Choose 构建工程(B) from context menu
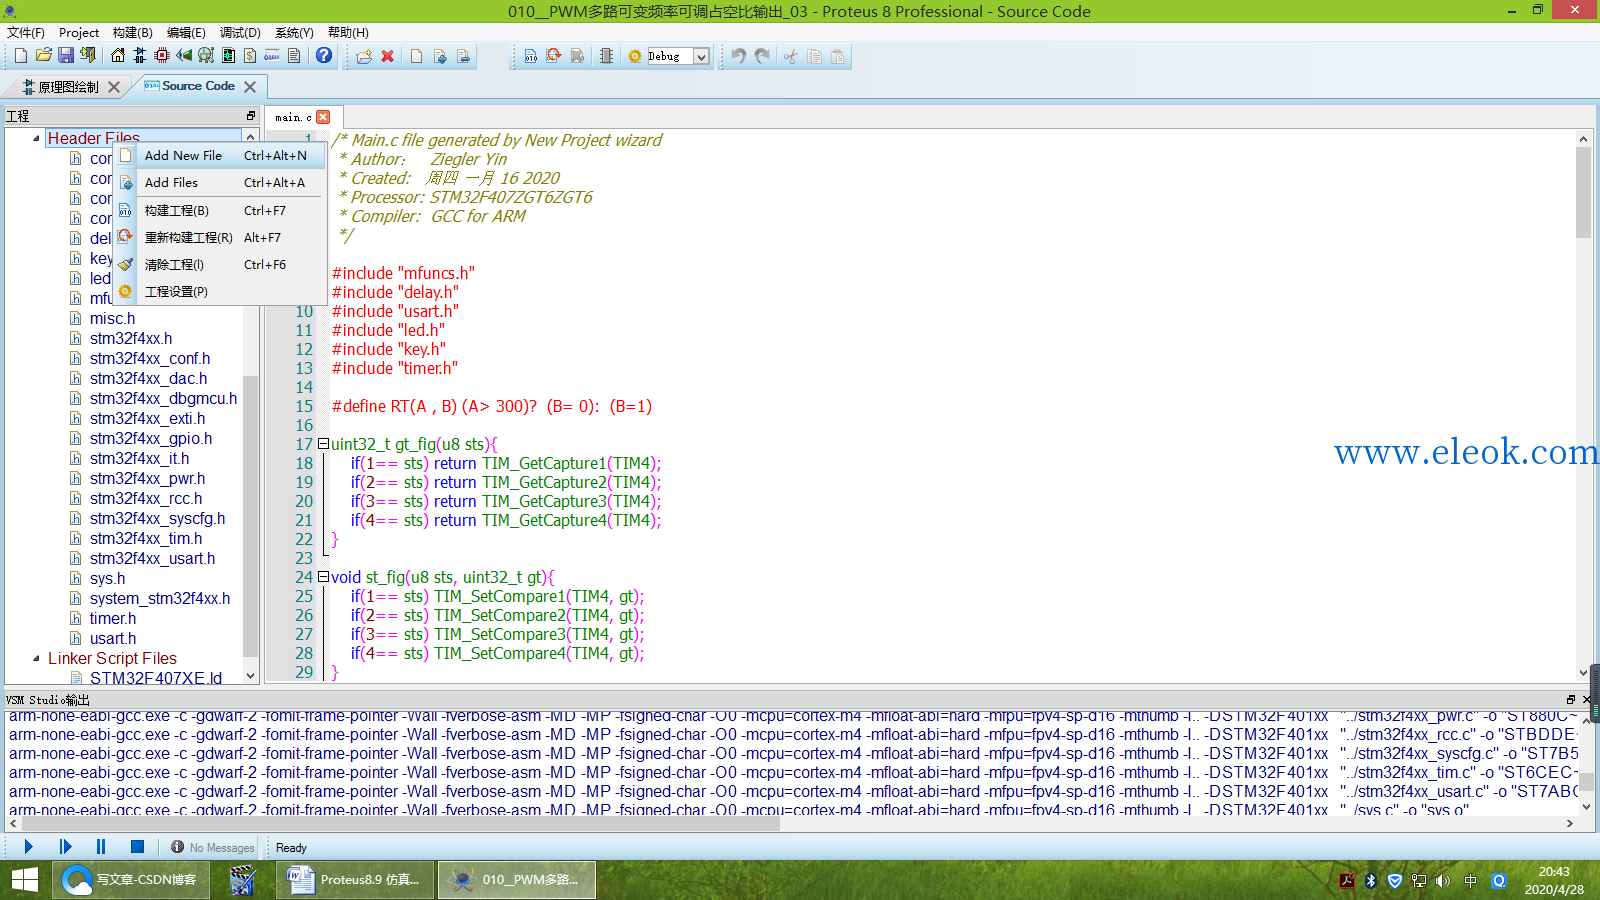 click(x=219, y=211)
